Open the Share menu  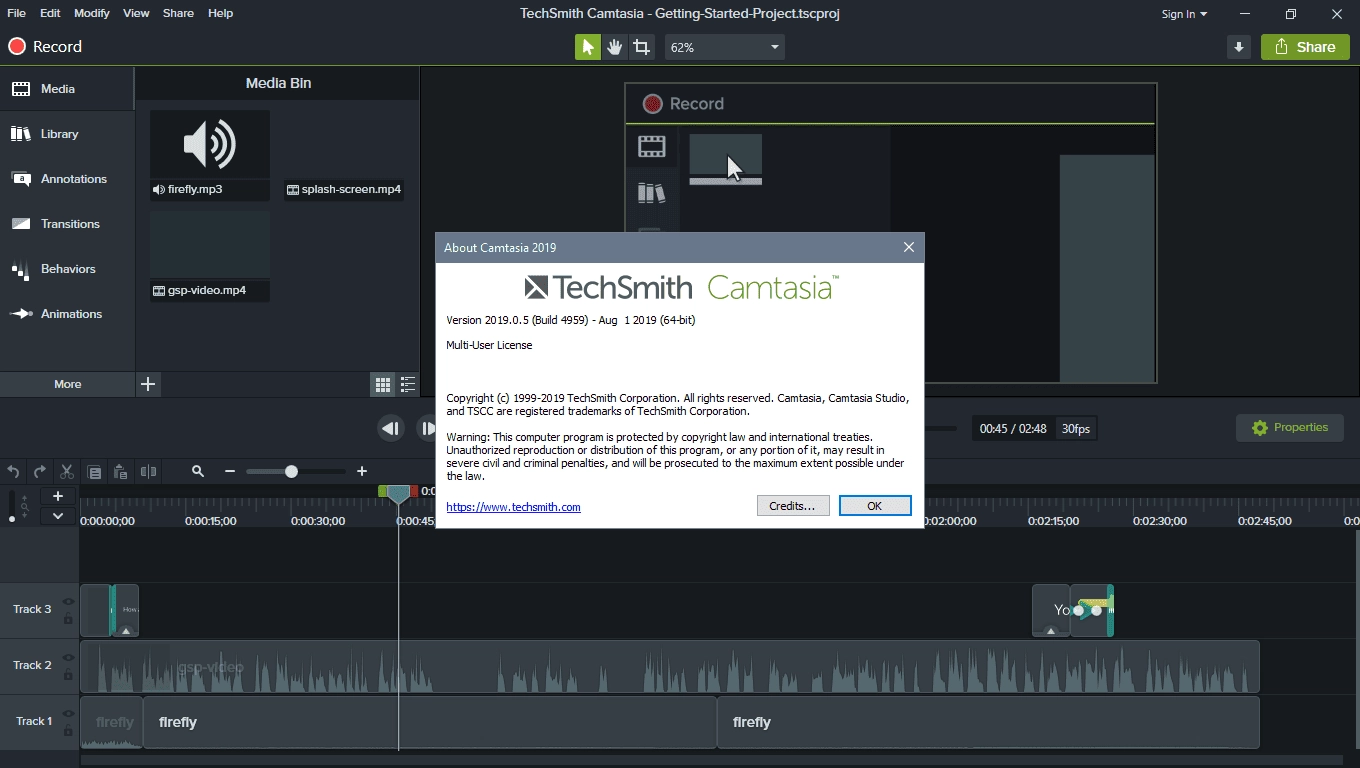(178, 13)
